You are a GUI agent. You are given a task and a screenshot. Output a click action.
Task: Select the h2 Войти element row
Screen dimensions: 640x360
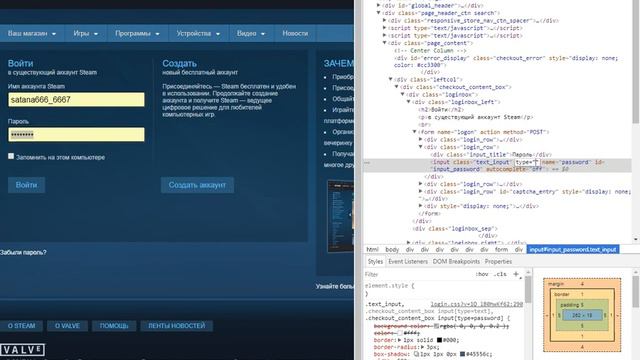pos(441,109)
